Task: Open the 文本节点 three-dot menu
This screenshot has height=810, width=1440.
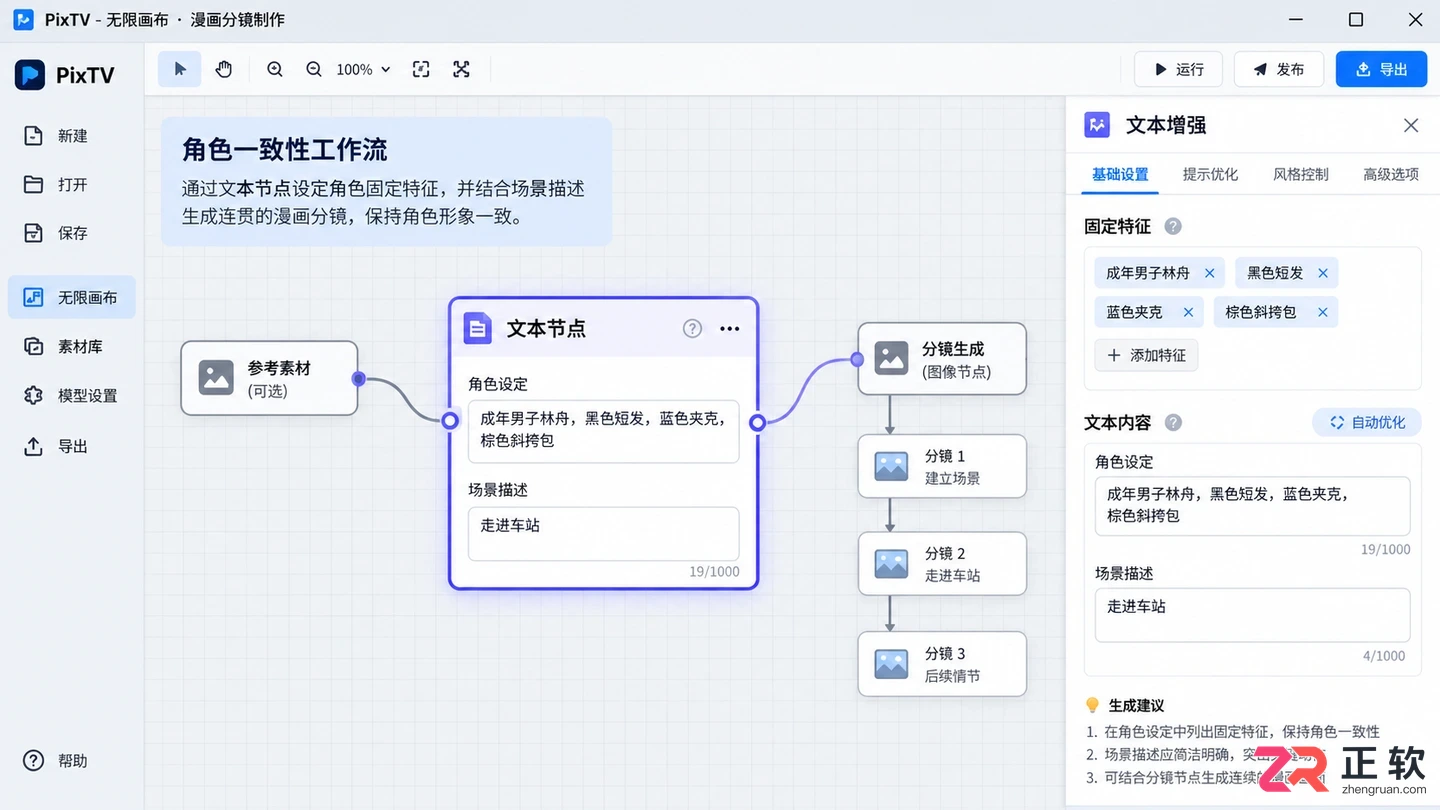Action: click(x=730, y=329)
